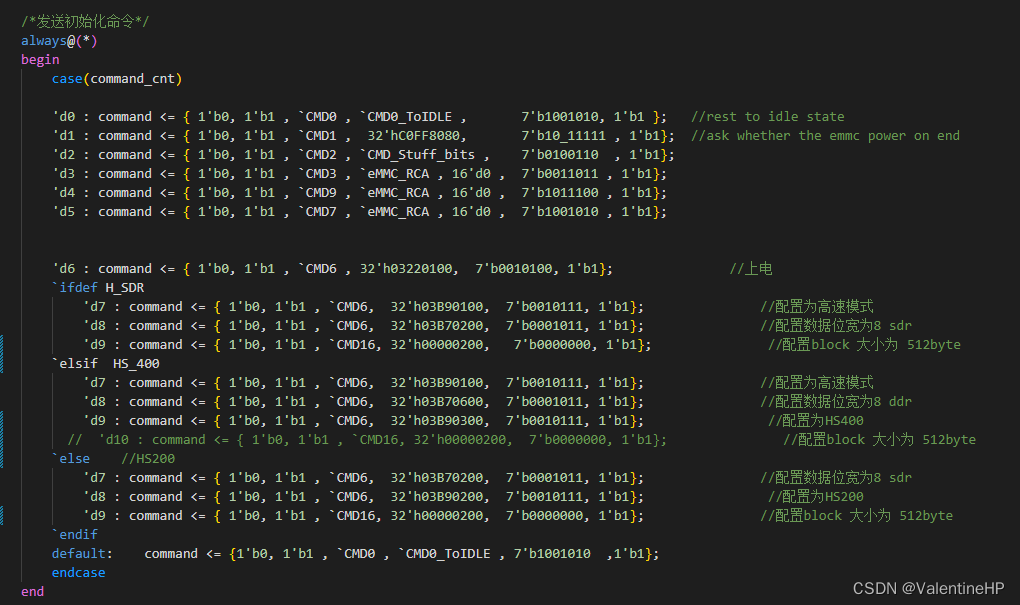Click the final end keyword
Image resolution: width=1020 pixels, height=605 pixels.
click(33, 592)
